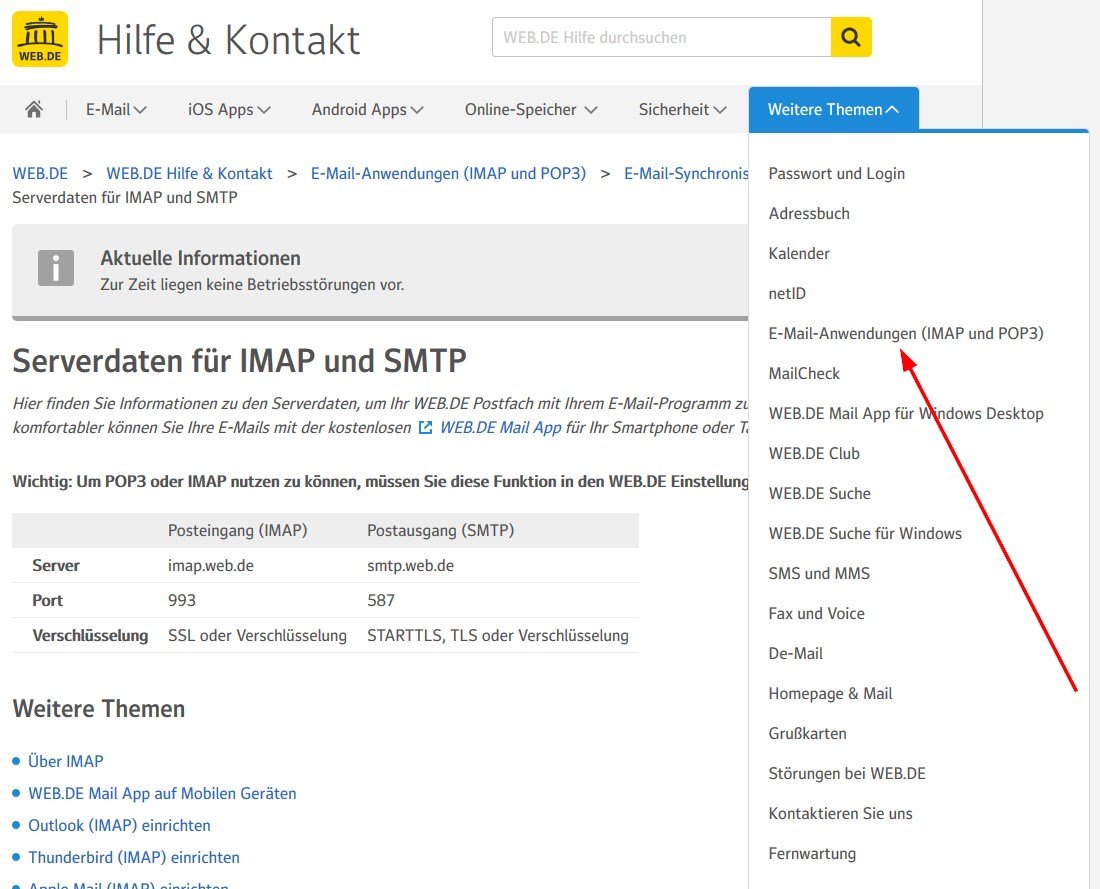Viewport: 1100px width, 889px height.
Task: Click the imap.web.de server cell
Action: 210,566
